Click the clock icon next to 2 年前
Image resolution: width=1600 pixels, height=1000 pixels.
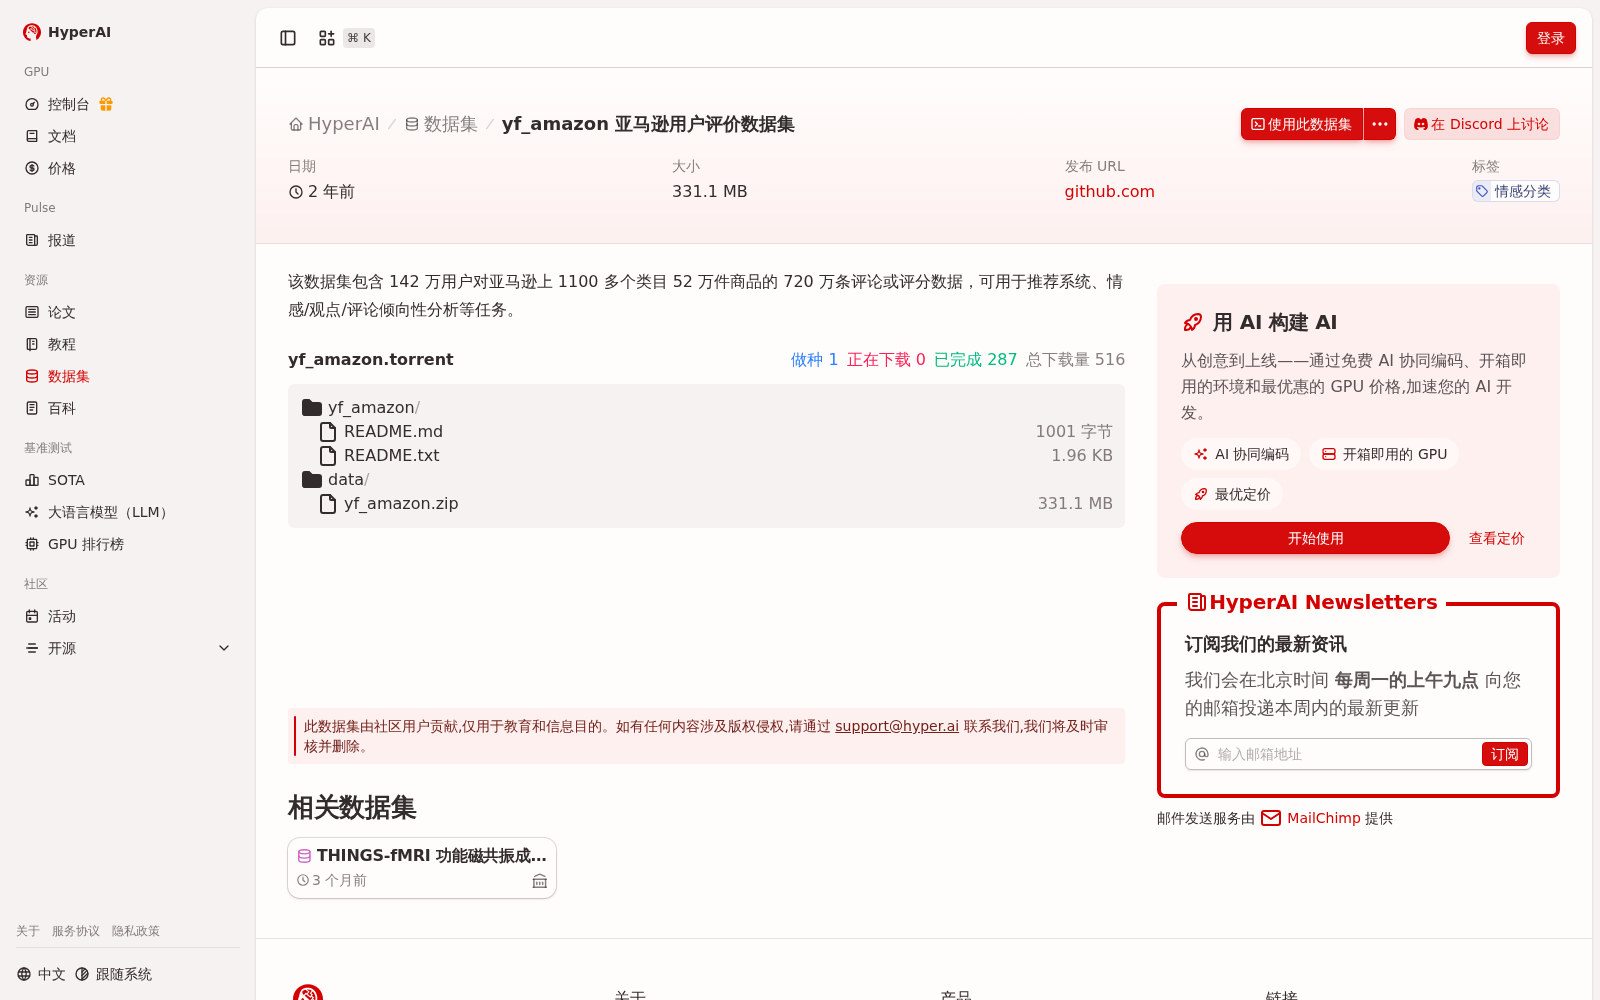(x=296, y=192)
